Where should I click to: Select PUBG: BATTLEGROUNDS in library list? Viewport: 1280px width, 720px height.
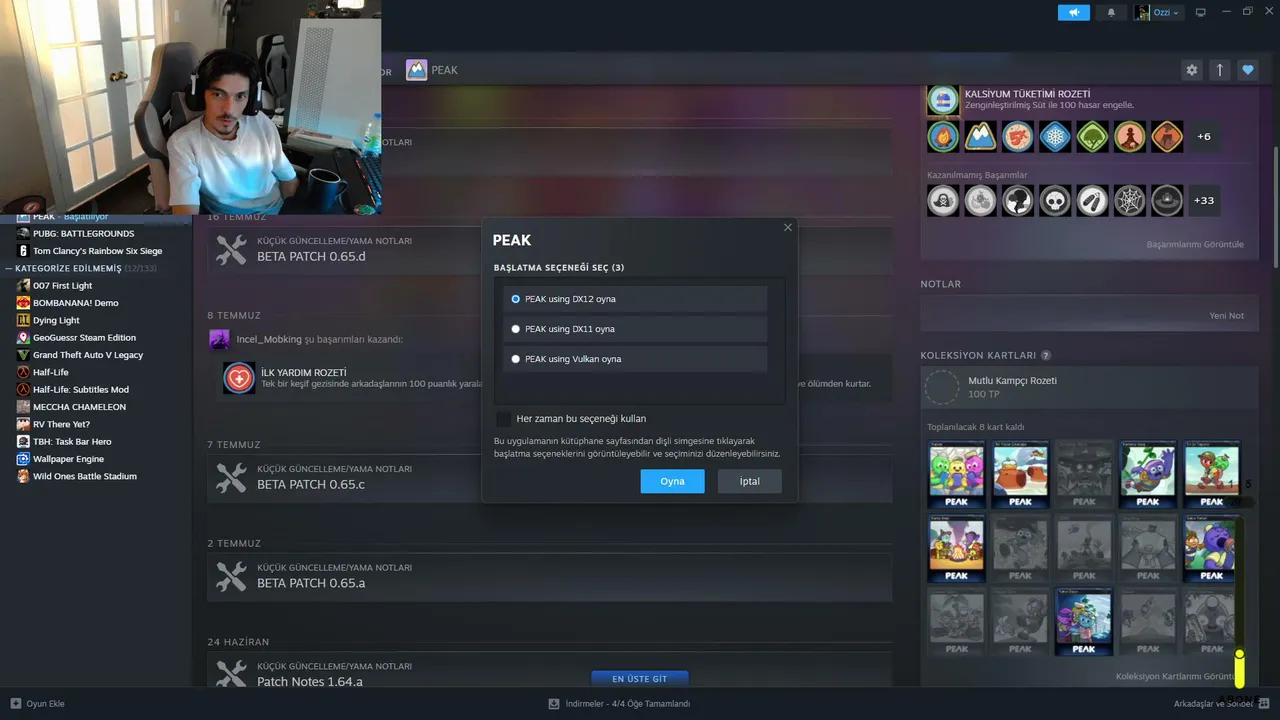click(96, 234)
